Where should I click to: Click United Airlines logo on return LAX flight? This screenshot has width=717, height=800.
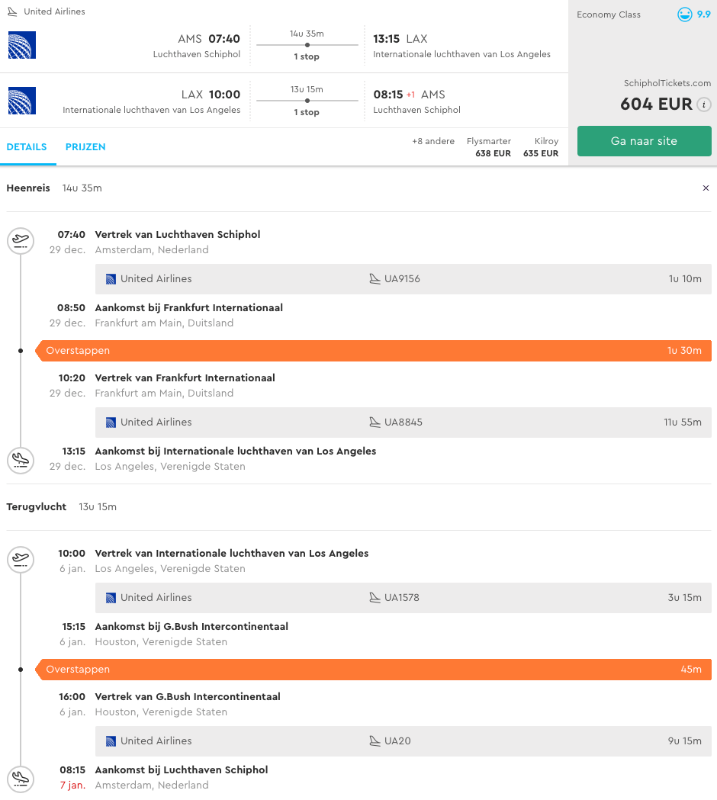point(22,102)
